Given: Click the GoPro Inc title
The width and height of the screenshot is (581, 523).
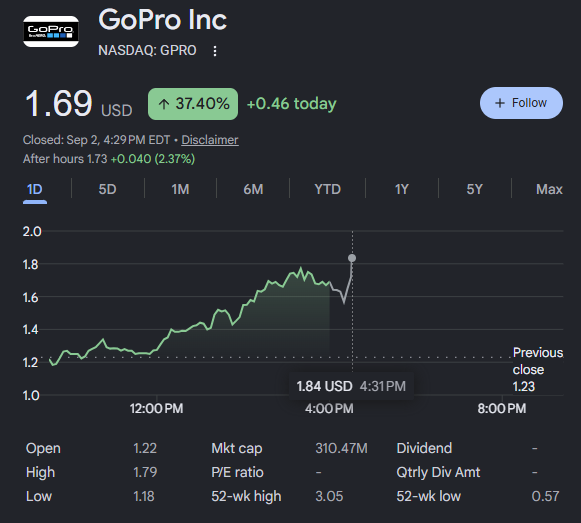Looking at the screenshot, I should (162, 19).
